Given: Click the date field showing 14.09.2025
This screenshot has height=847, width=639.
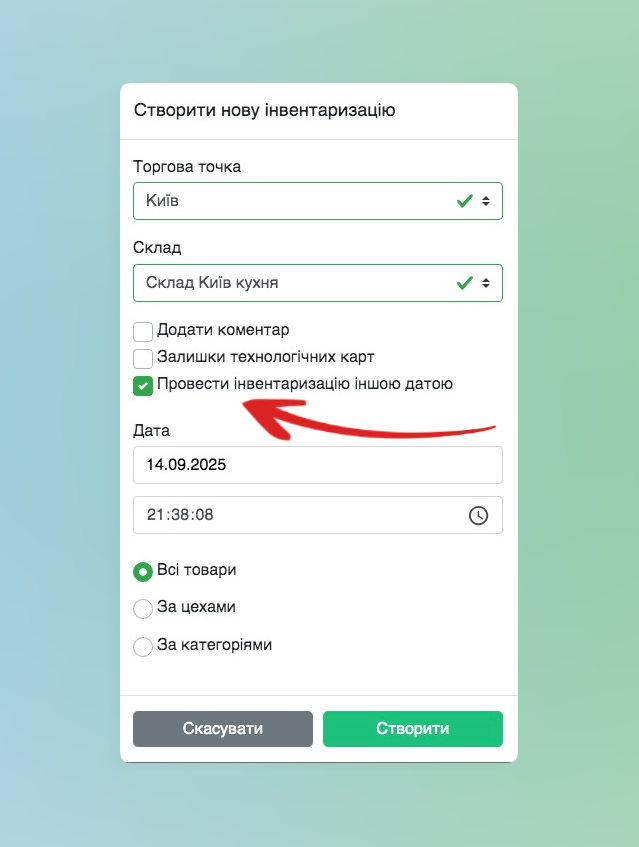Looking at the screenshot, I should click(x=318, y=465).
